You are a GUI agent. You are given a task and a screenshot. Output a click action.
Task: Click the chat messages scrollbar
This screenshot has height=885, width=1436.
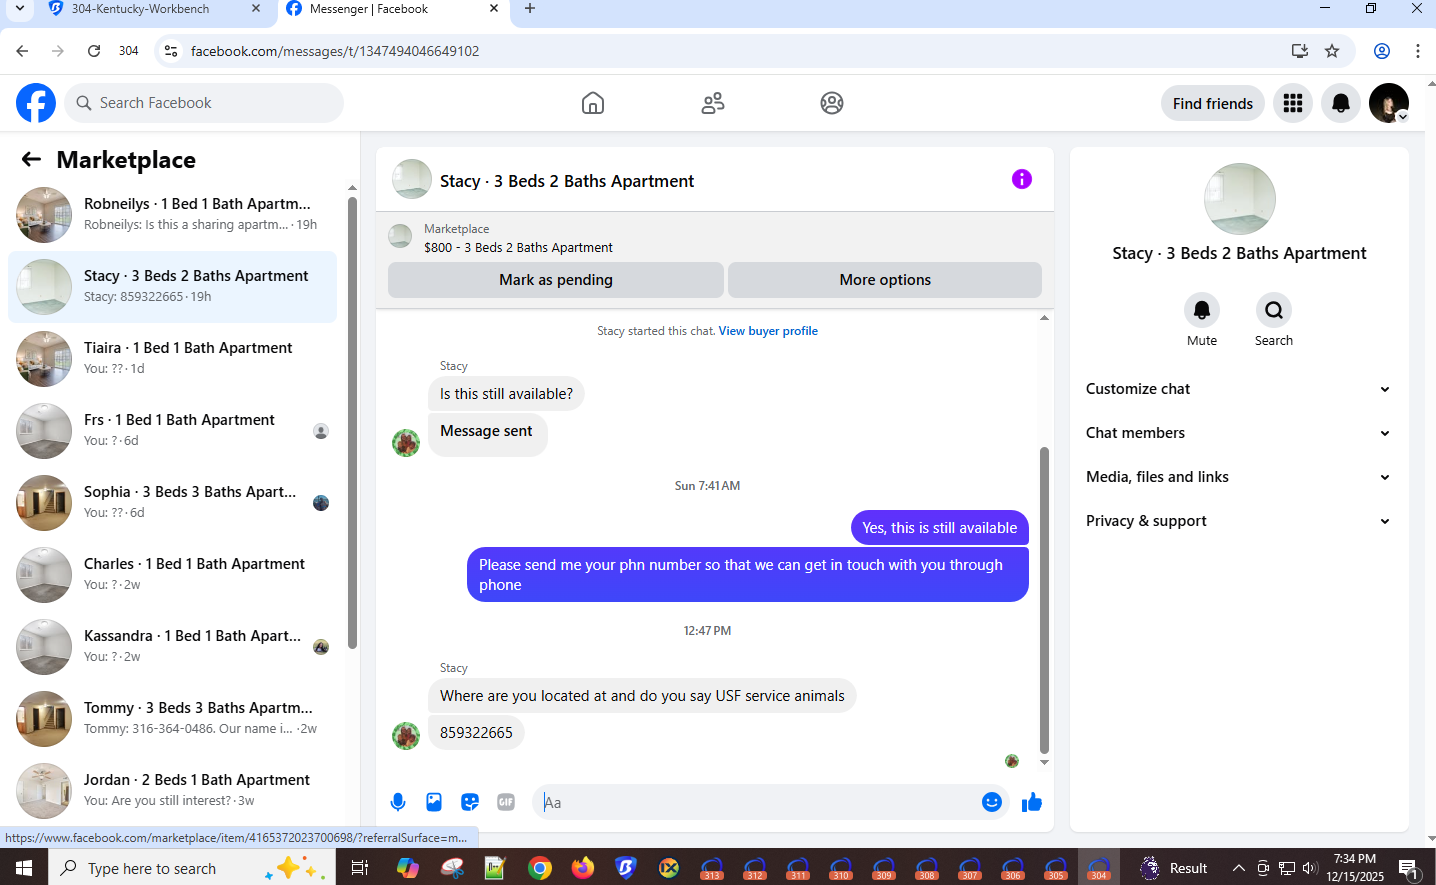(x=1044, y=600)
